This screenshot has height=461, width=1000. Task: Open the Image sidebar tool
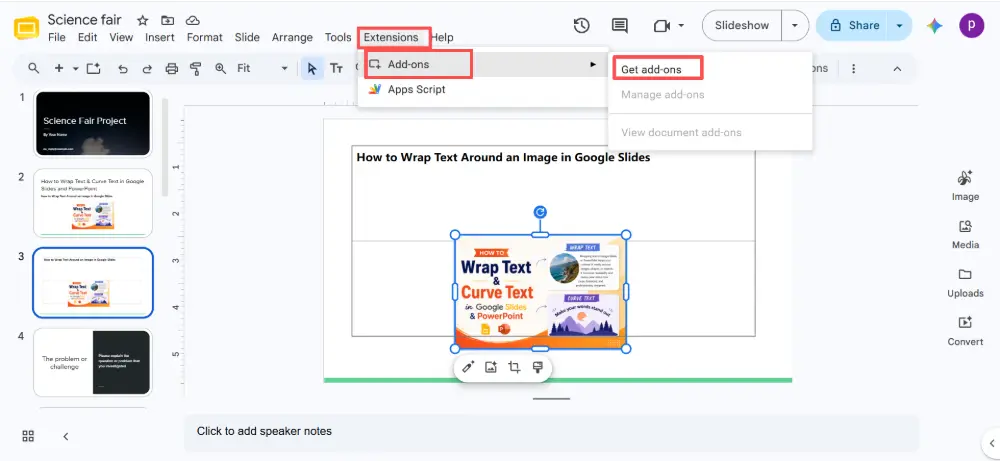click(965, 186)
